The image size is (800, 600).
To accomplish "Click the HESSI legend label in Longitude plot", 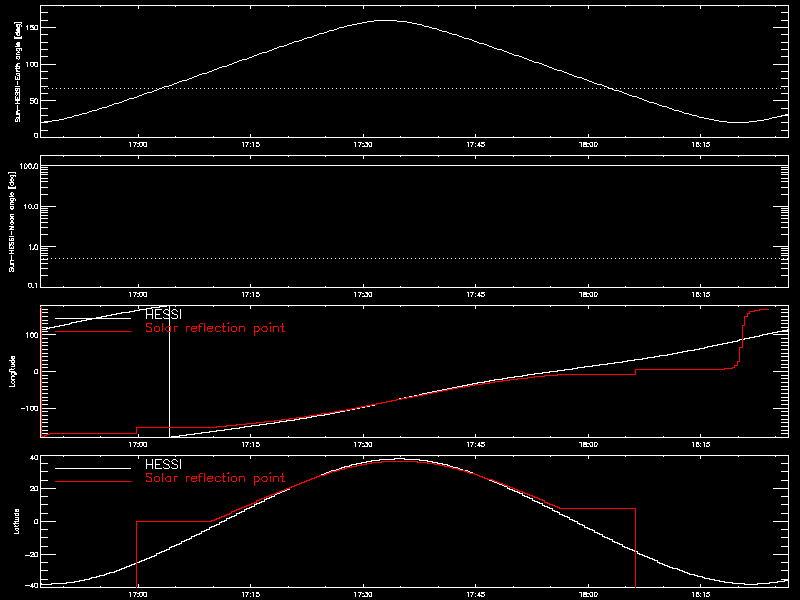I will [x=163, y=314].
